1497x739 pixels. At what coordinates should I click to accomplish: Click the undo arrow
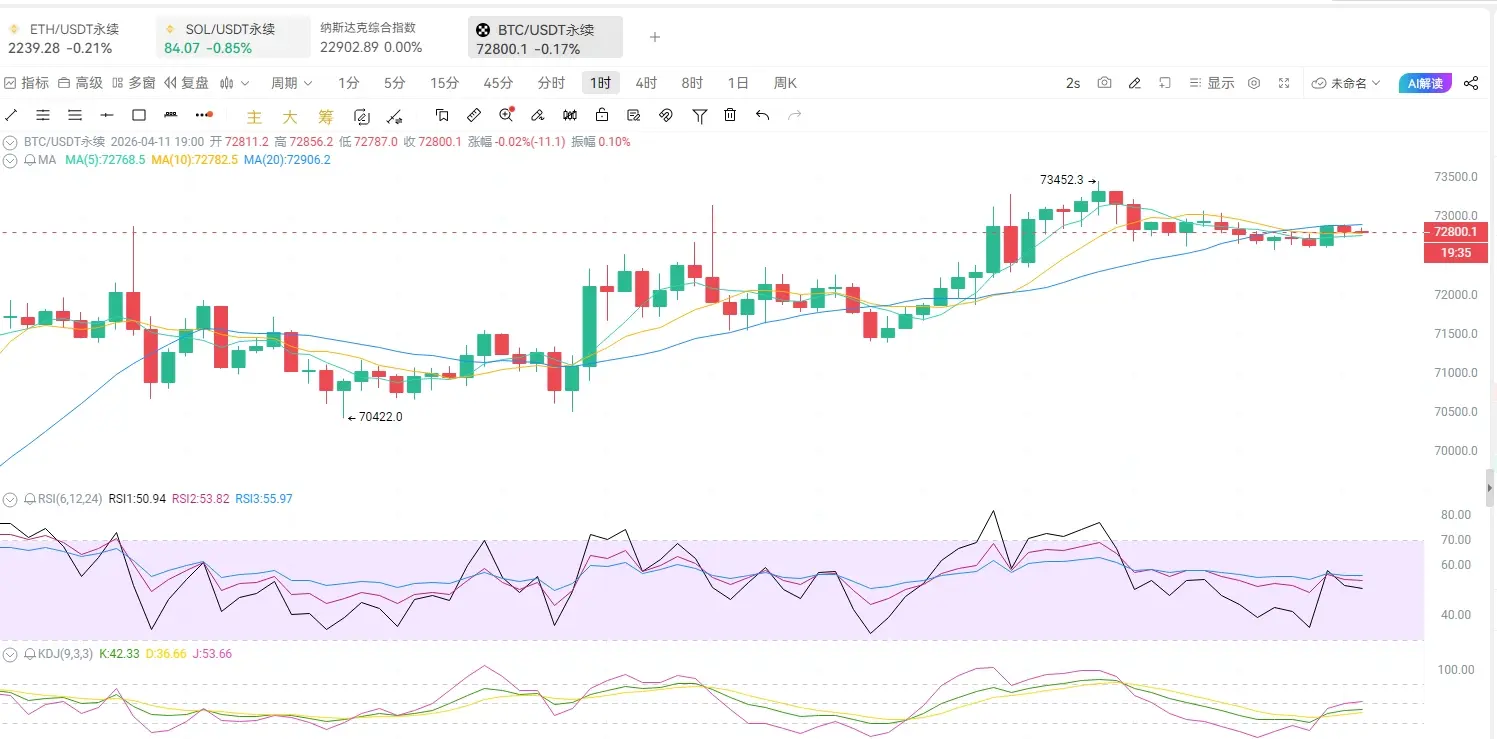(763, 115)
